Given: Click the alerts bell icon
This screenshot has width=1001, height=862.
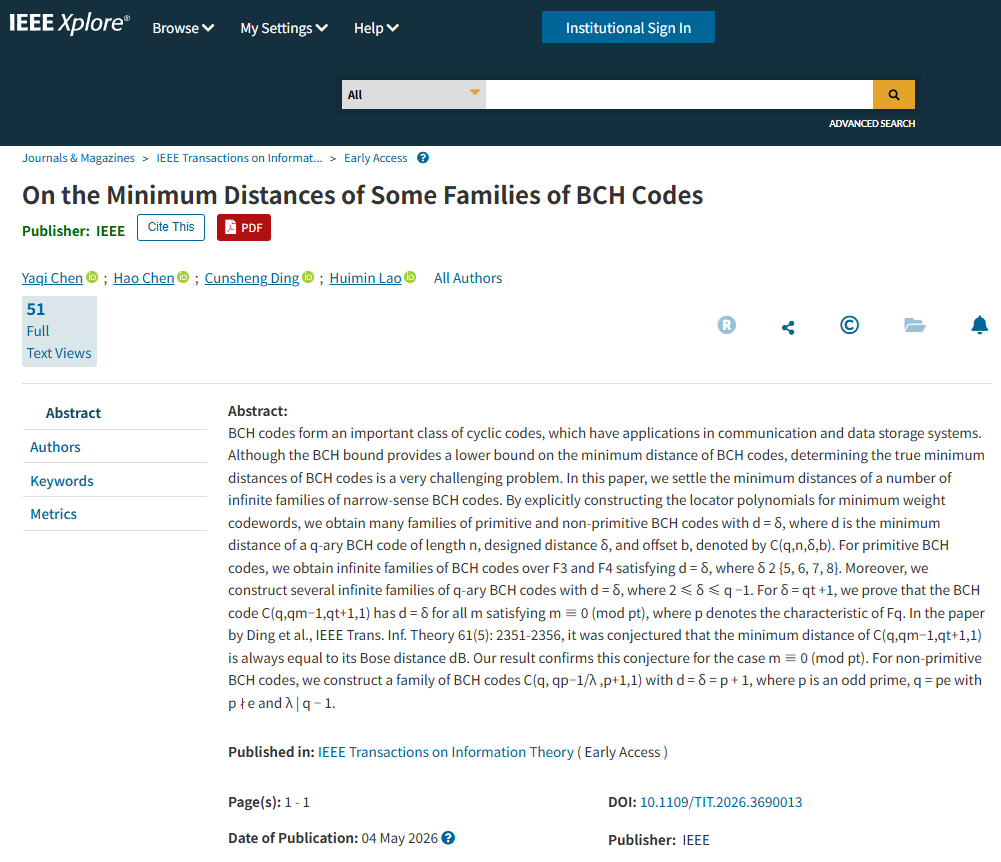Looking at the screenshot, I should (979, 325).
